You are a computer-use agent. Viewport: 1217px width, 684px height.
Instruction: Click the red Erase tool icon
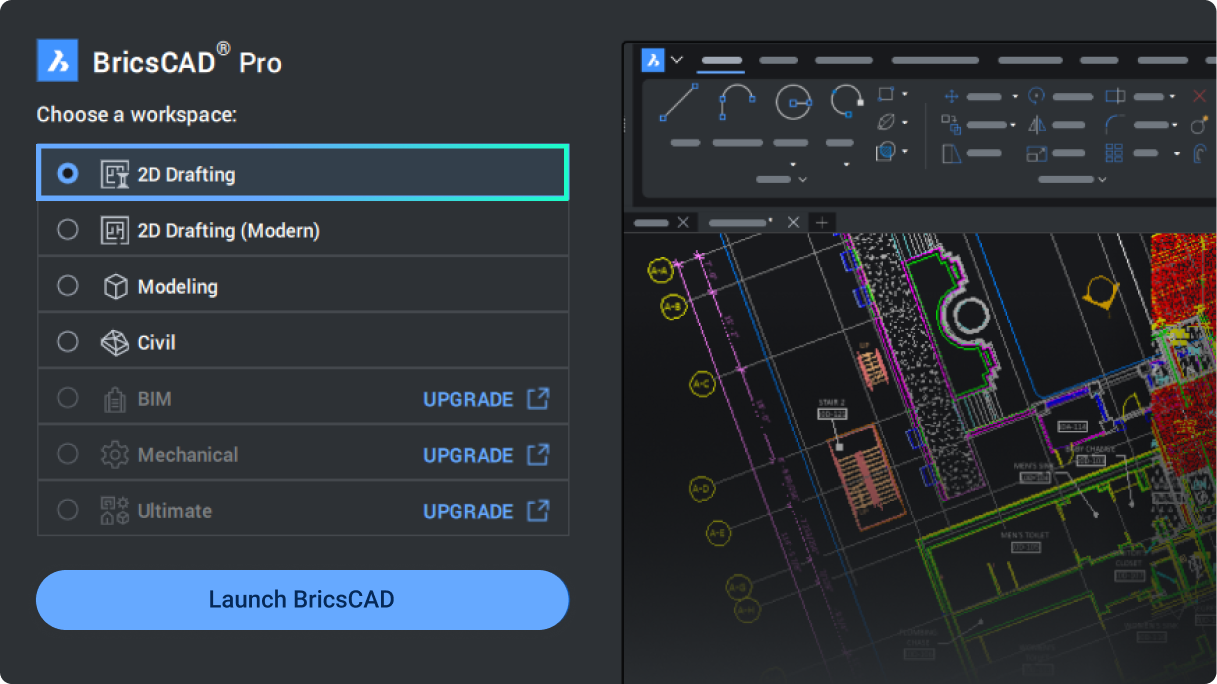coord(1199,97)
